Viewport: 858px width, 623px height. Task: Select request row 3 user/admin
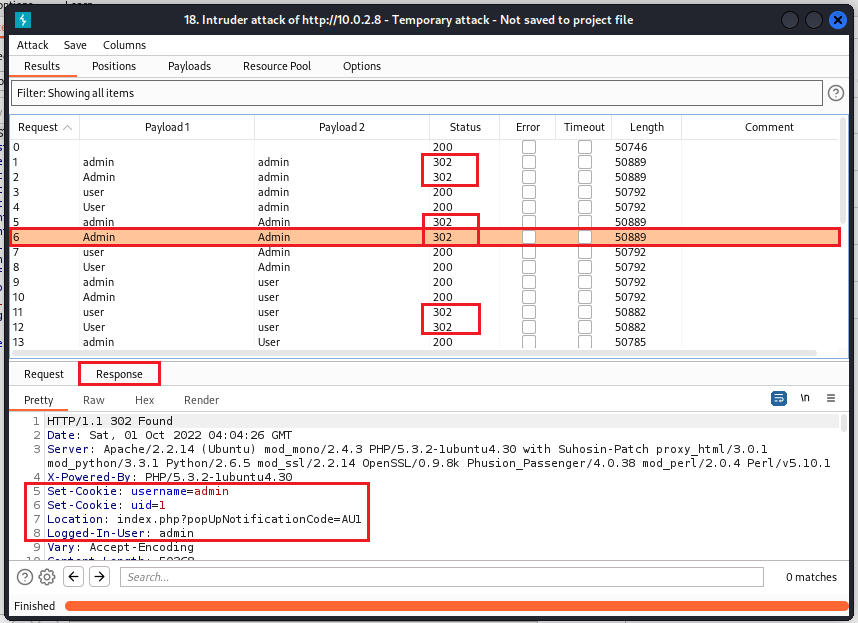tap(424, 192)
